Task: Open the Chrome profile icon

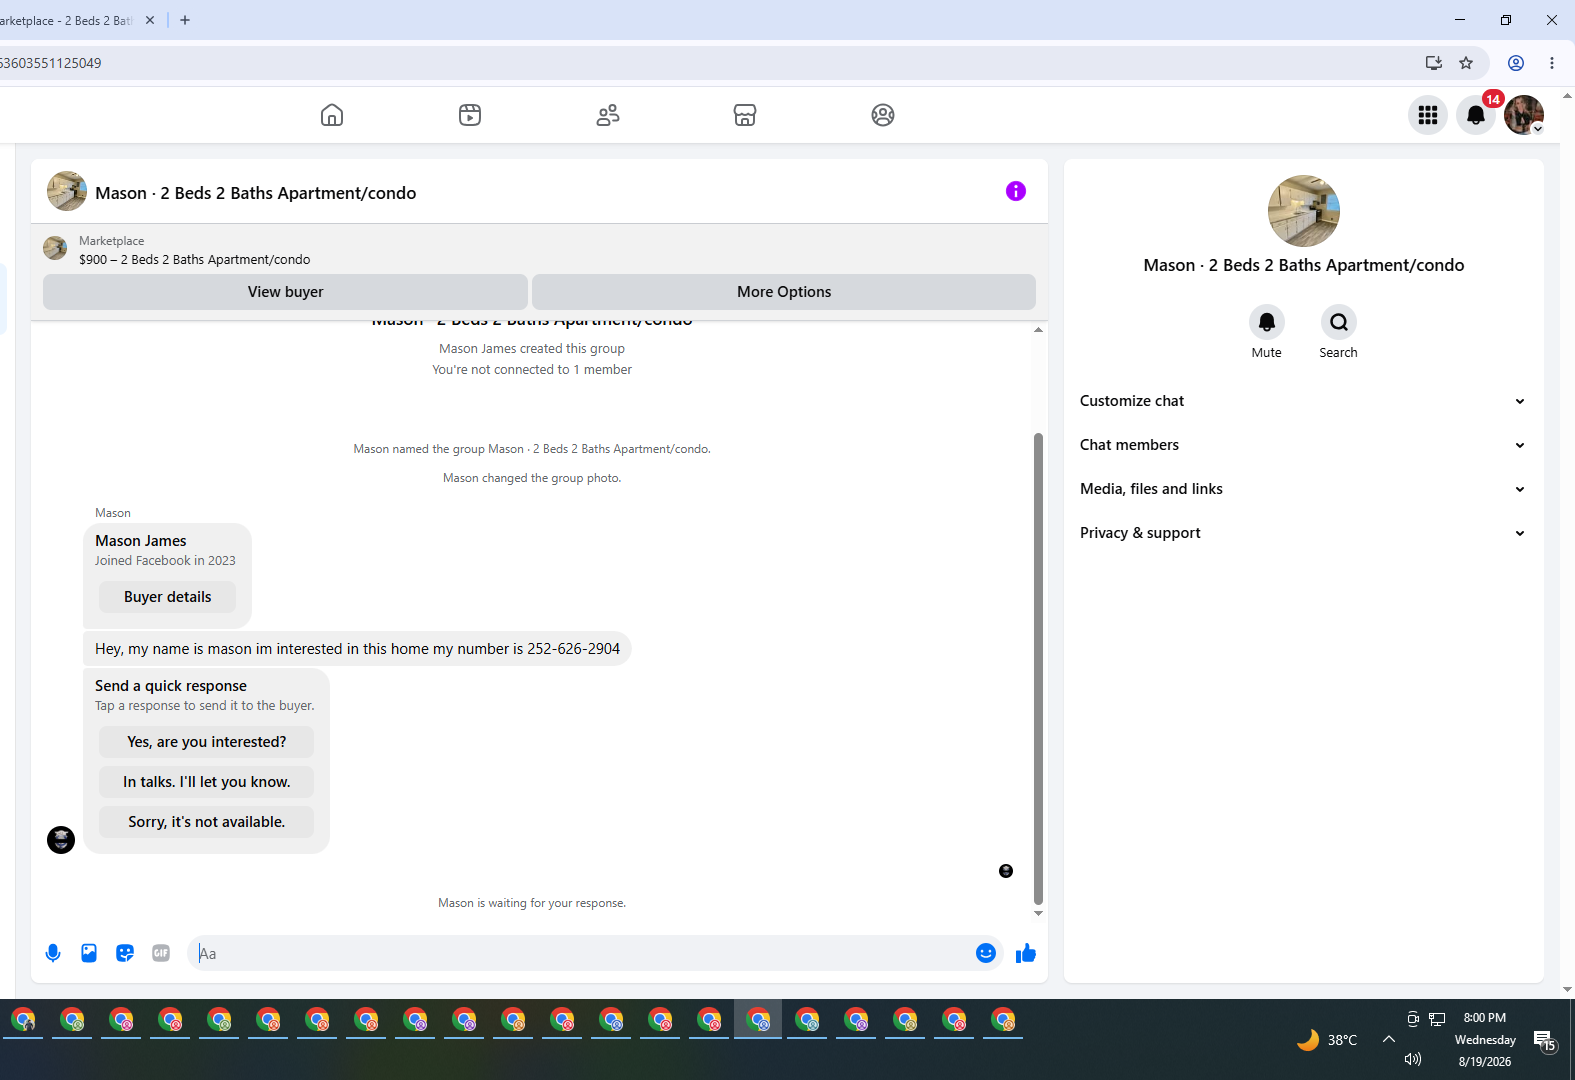Action: pyautogui.click(x=1516, y=63)
